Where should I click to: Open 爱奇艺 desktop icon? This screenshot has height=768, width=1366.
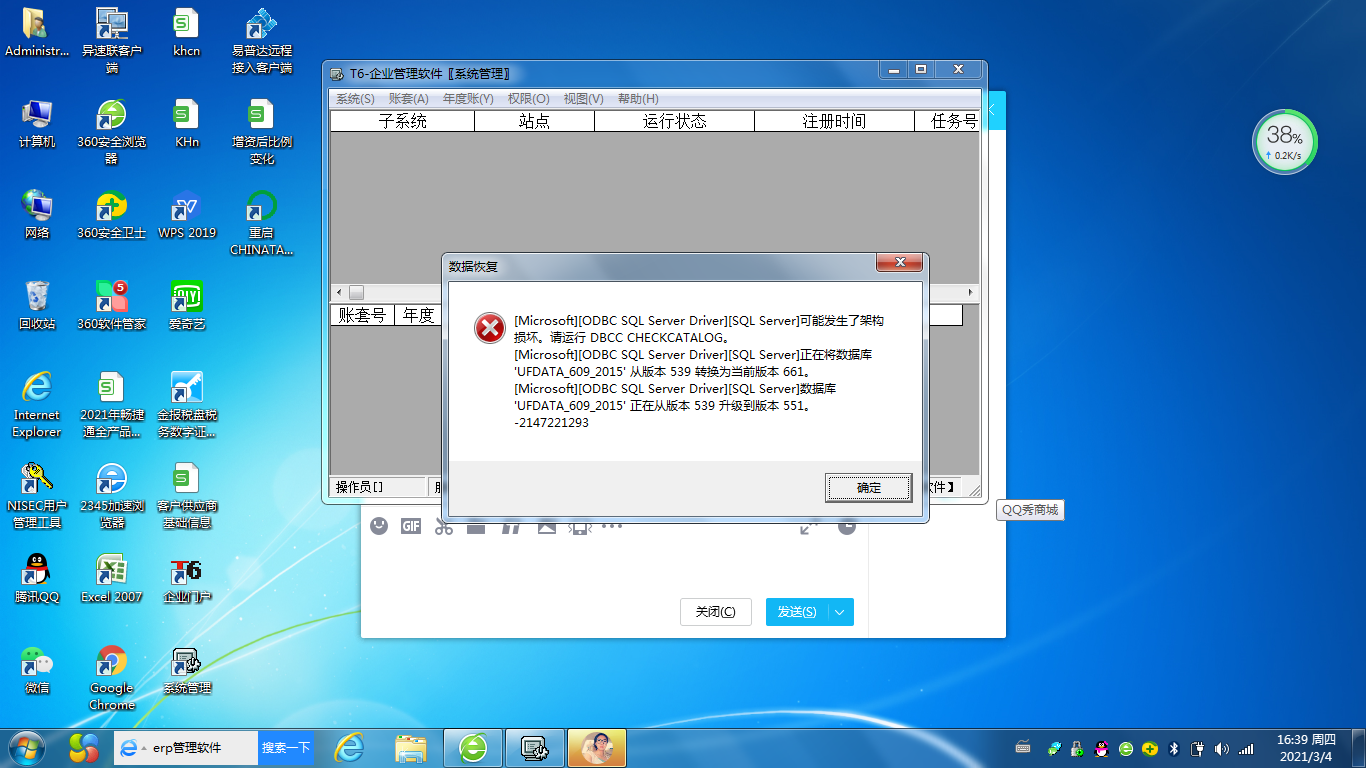(187, 306)
